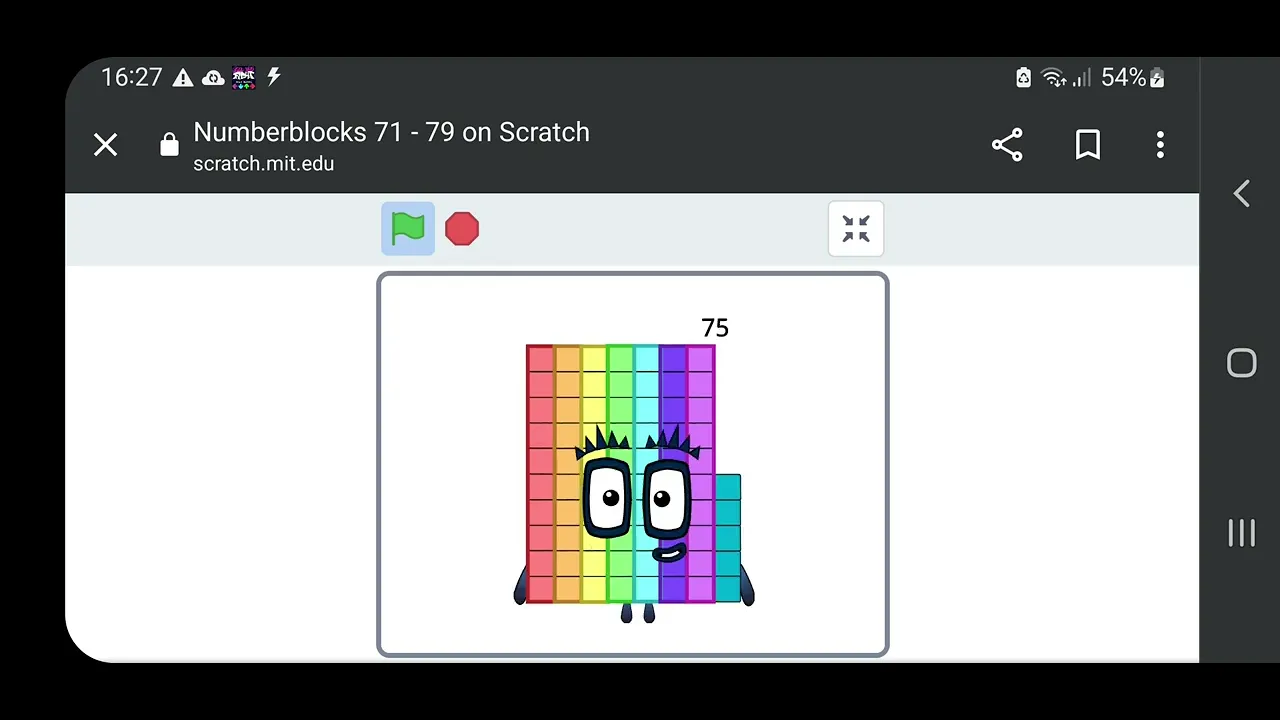Tap the warning triangle status icon
The width and height of the screenshot is (1280, 720).
click(x=183, y=78)
